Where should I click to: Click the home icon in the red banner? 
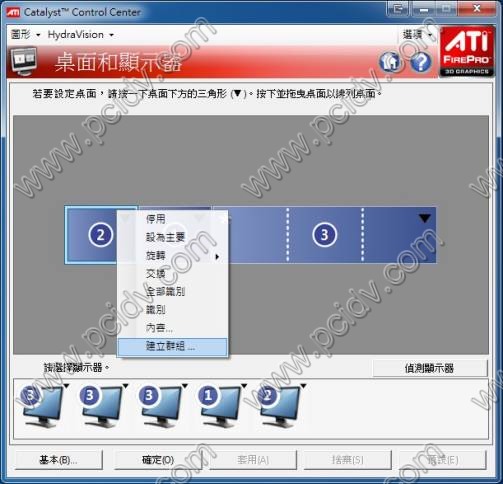(390, 62)
